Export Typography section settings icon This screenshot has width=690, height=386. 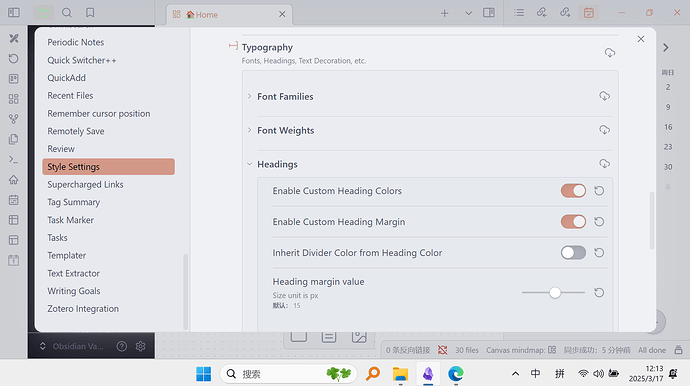pyautogui.click(x=610, y=53)
